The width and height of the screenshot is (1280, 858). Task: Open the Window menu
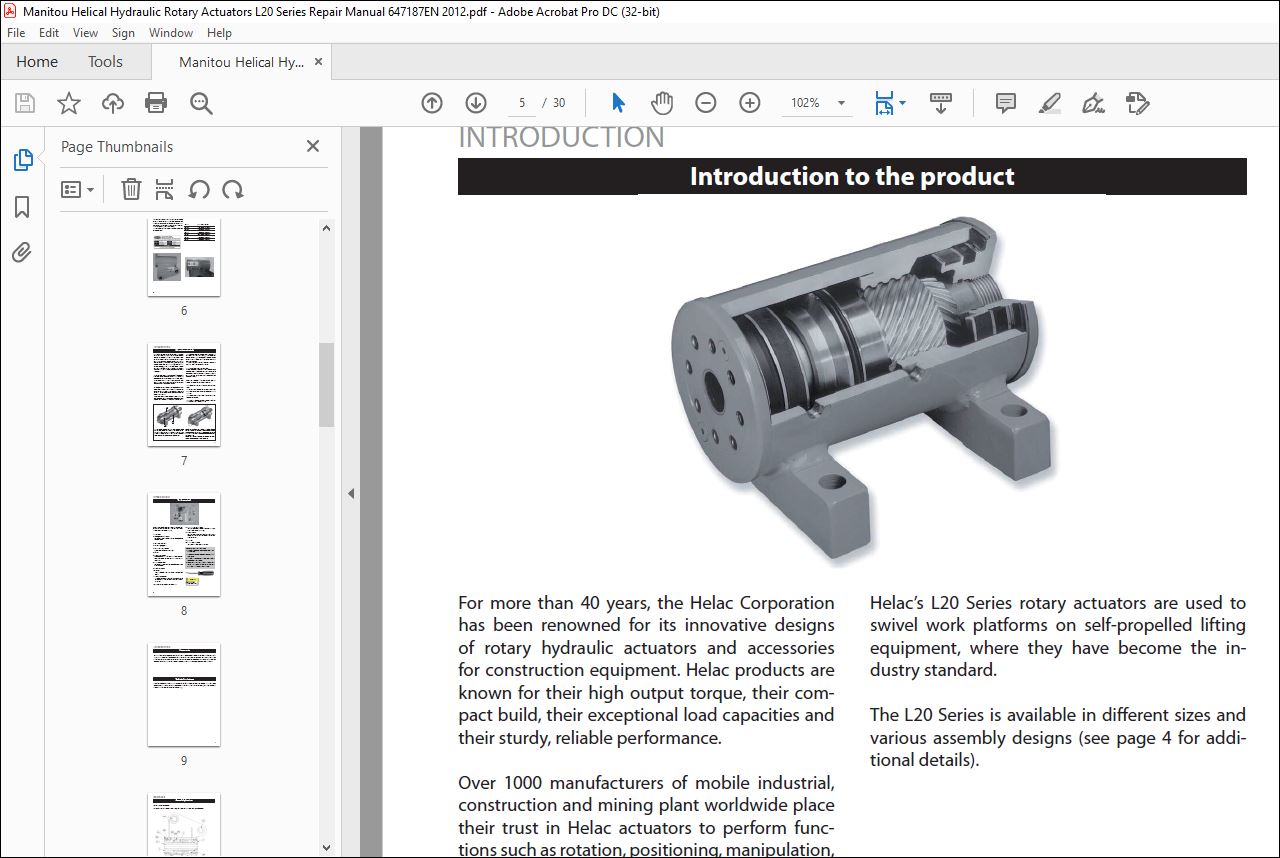coord(171,33)
